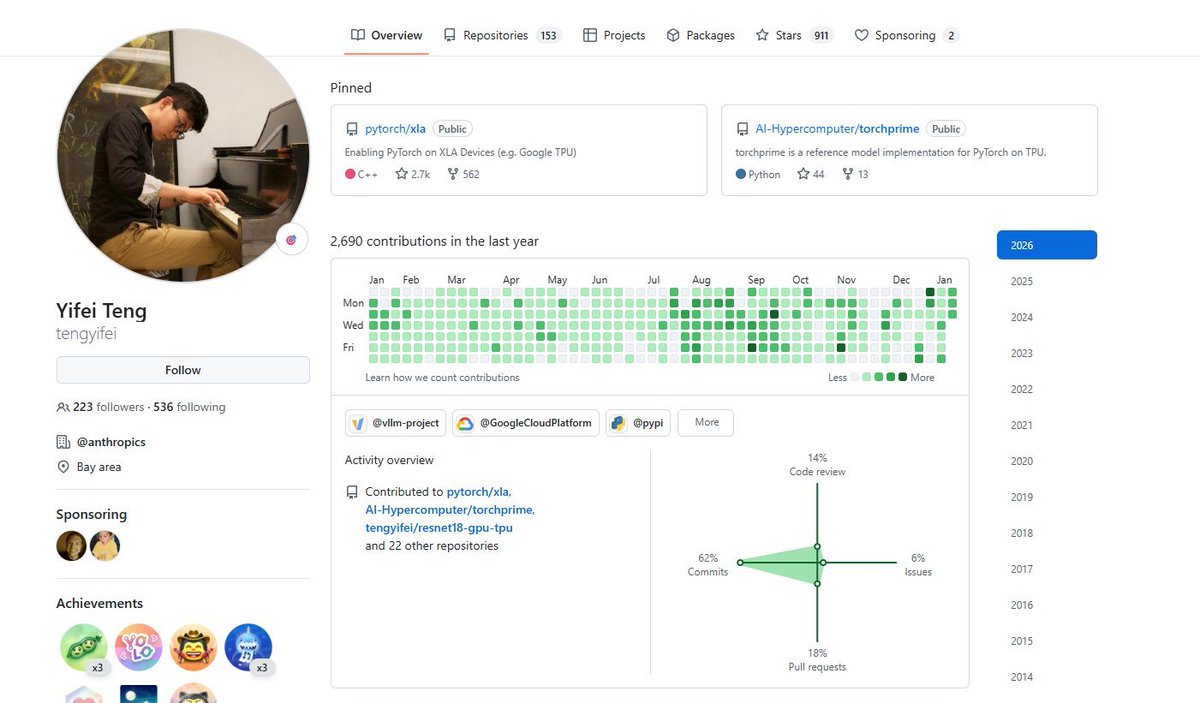Open the Overview tab

[386, 35]
